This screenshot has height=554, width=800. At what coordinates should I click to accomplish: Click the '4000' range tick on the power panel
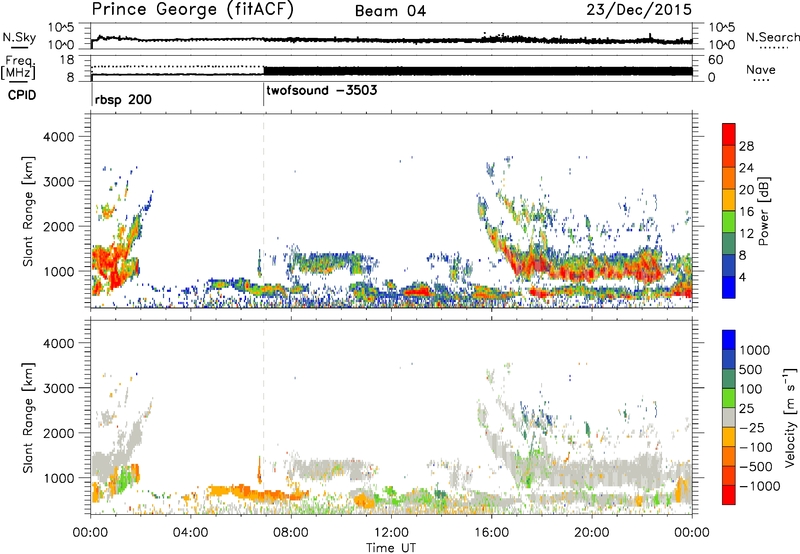[58, 137]
